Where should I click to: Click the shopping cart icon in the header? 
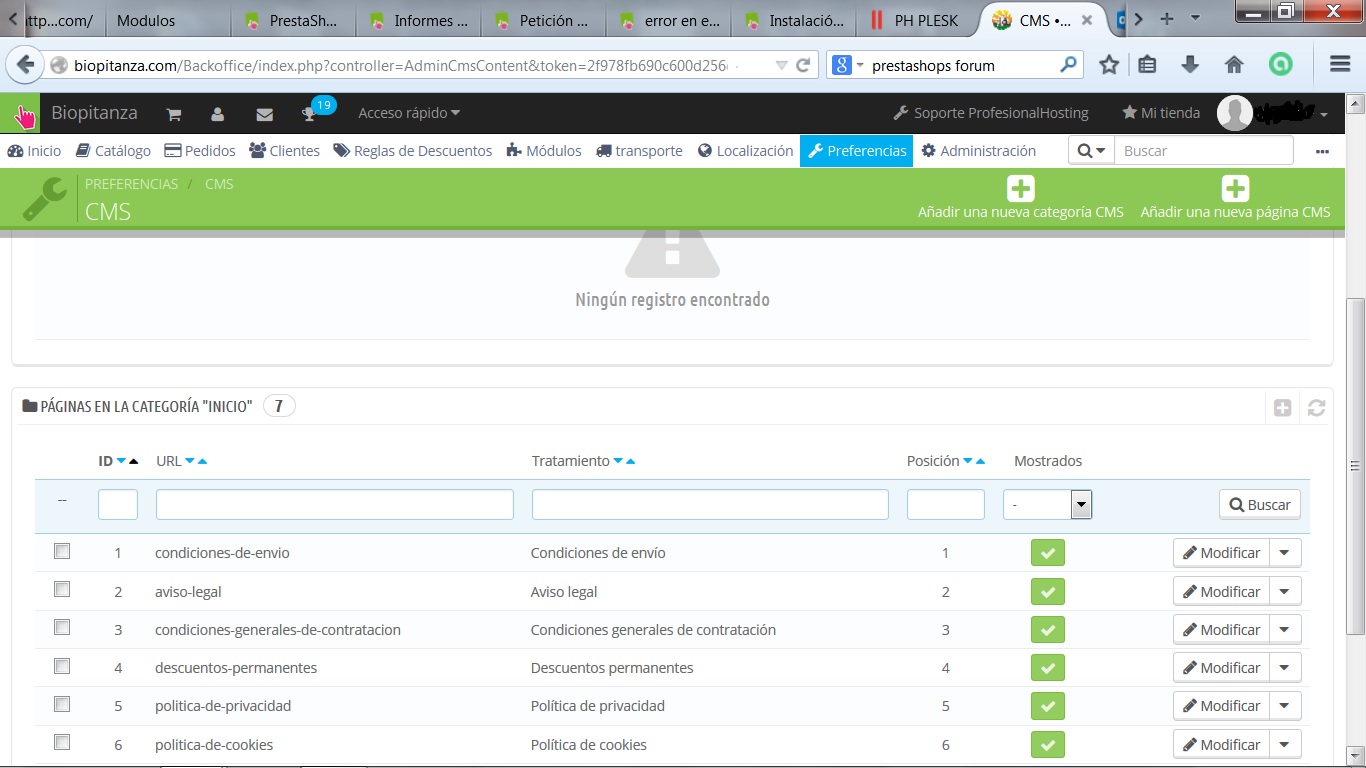[x=174, y=114]
